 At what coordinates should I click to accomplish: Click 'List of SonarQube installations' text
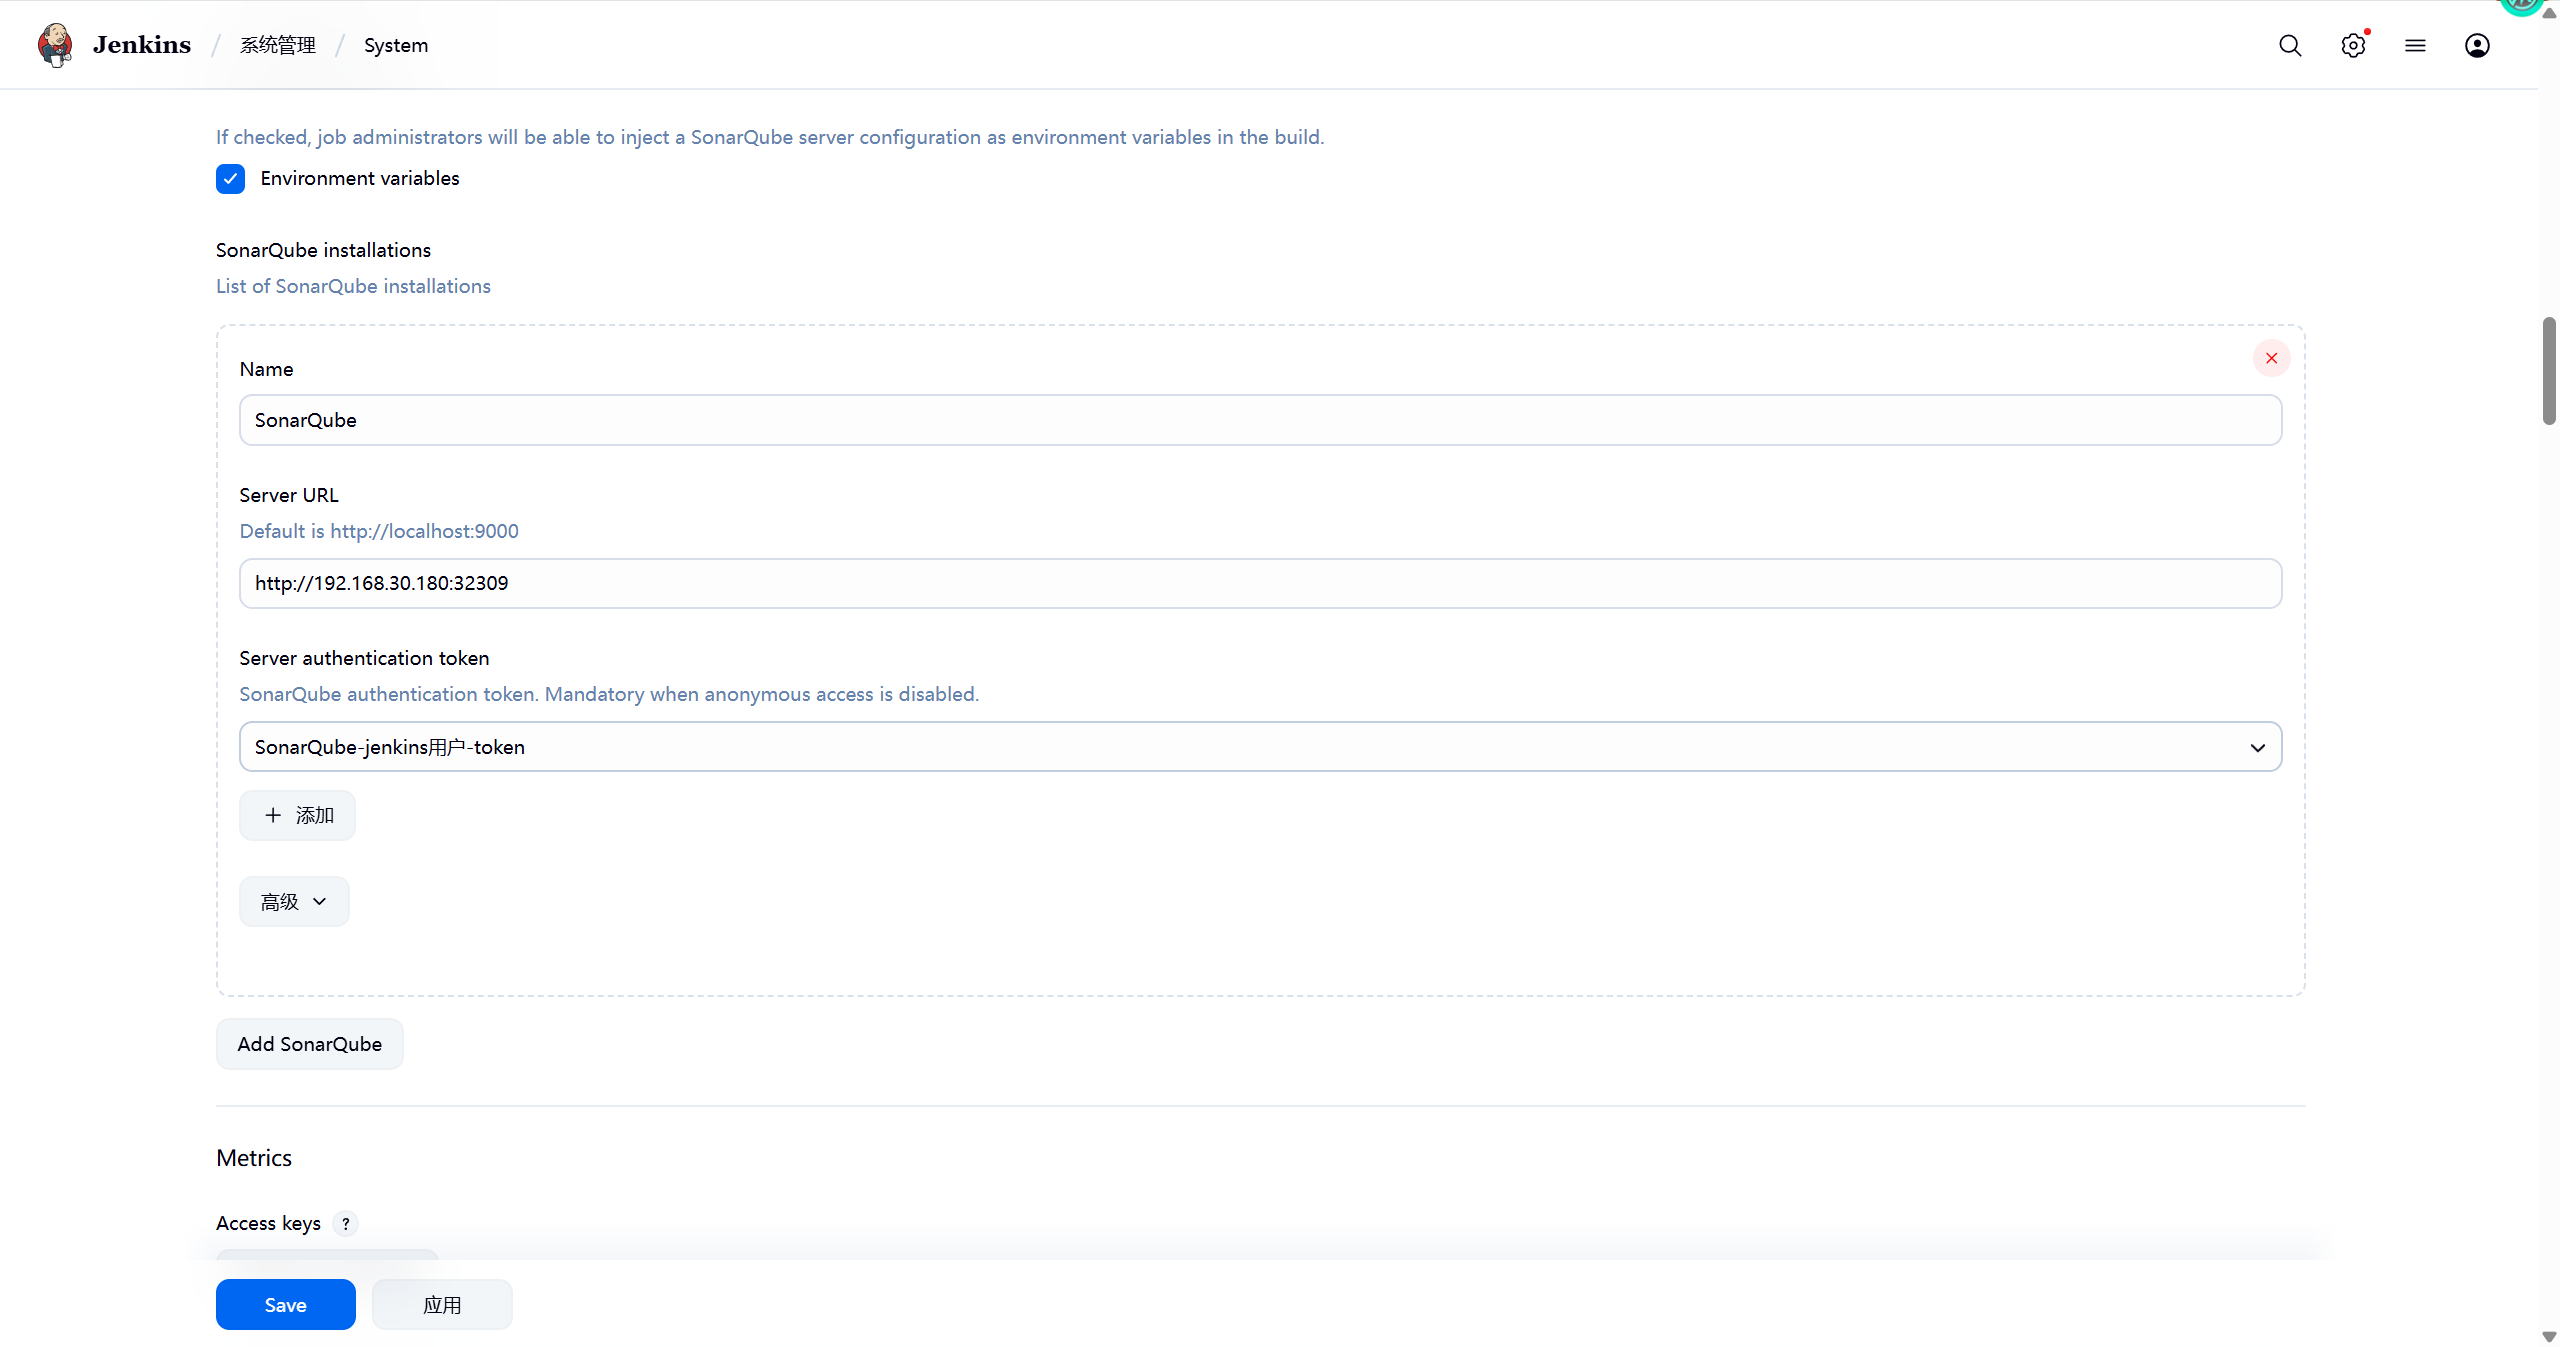(x=353, y=286)
